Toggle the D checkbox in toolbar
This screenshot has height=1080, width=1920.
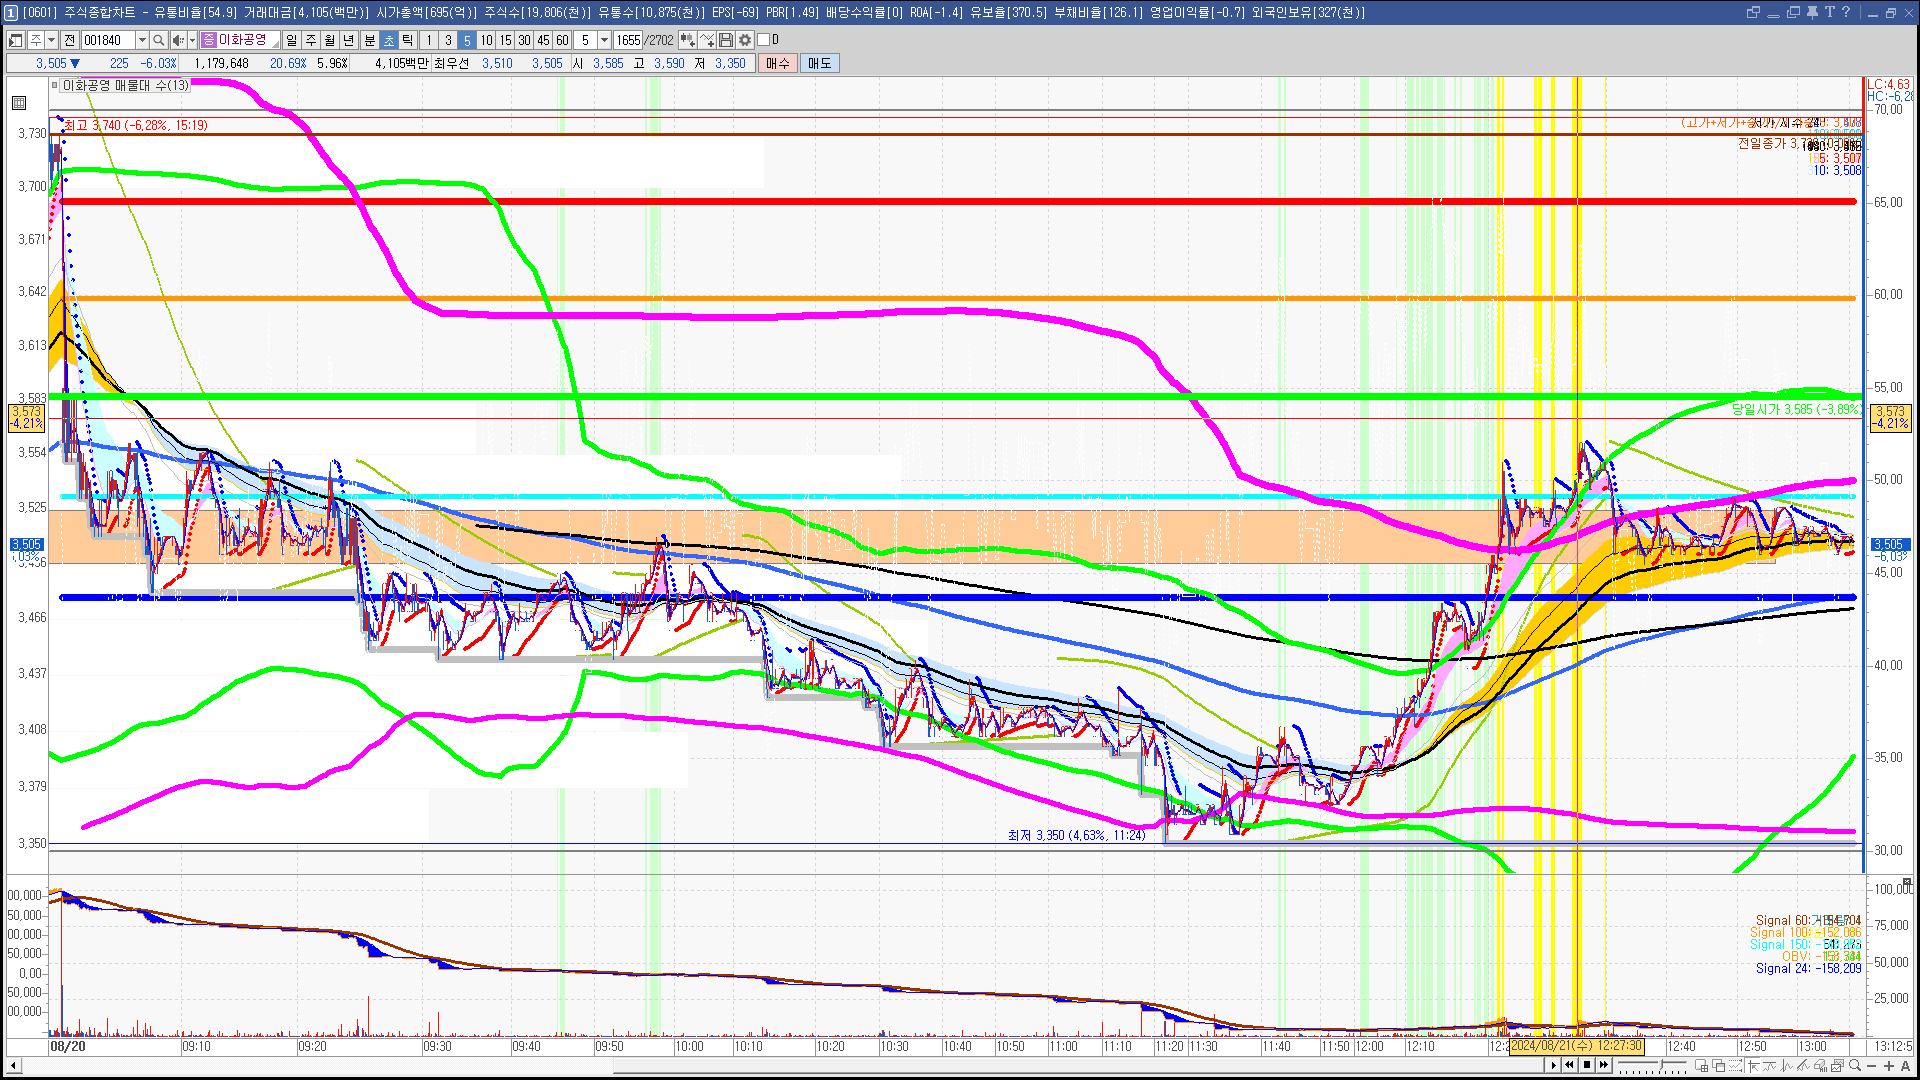(764, 40)
